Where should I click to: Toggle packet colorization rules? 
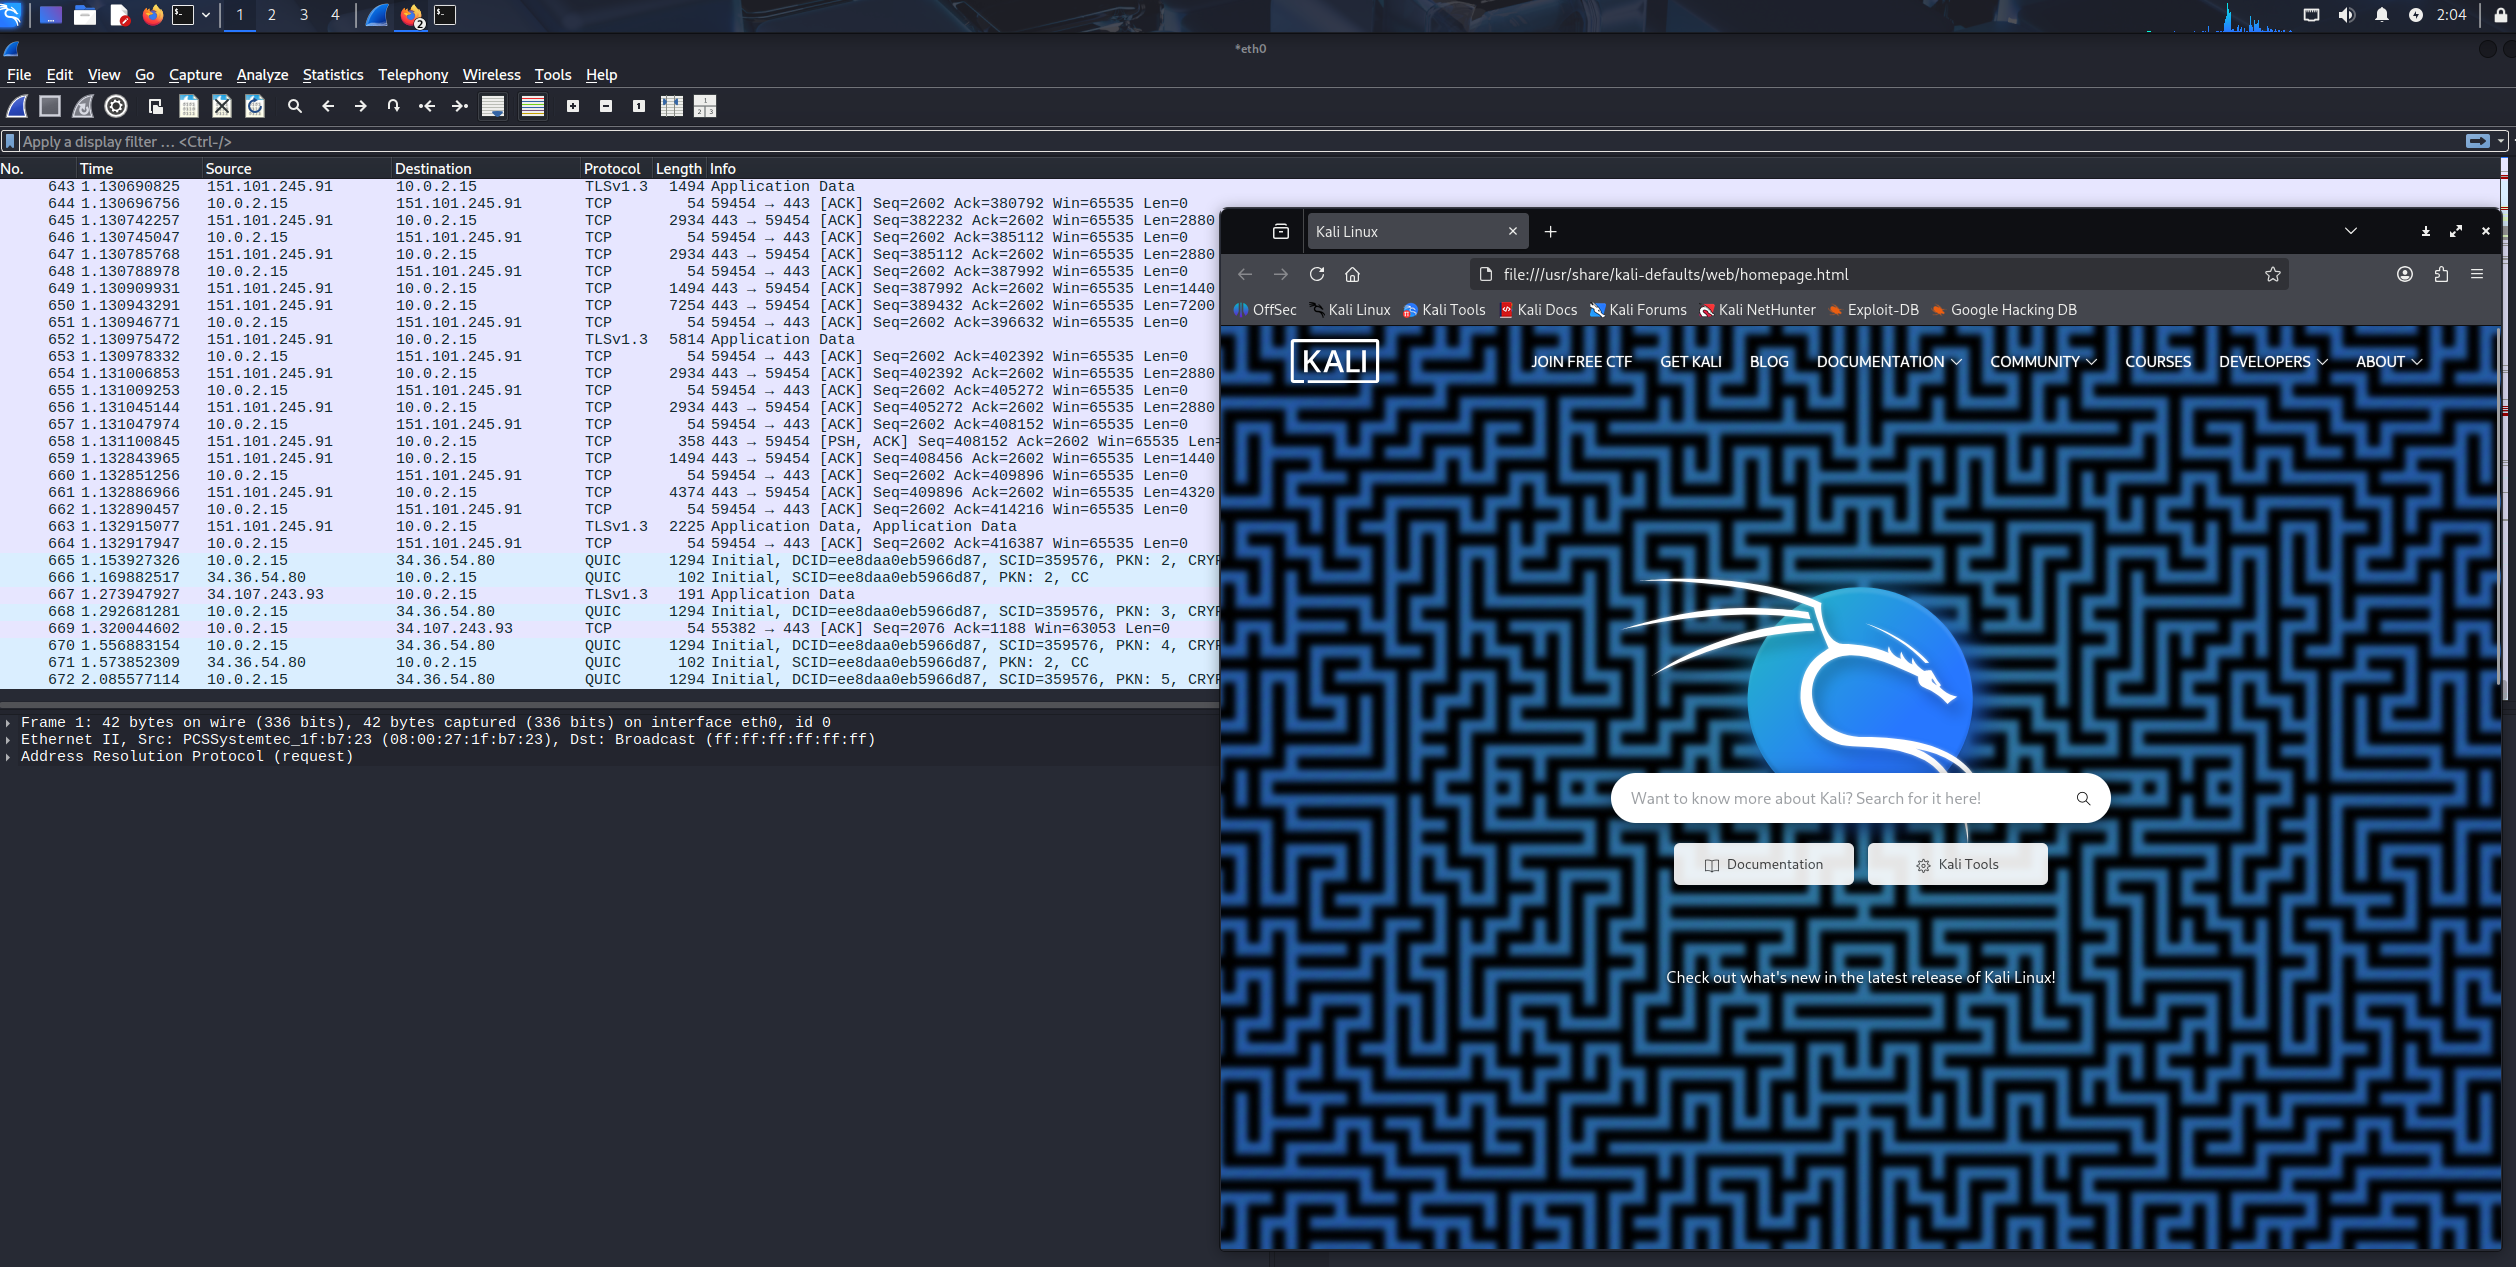(533, 106)
